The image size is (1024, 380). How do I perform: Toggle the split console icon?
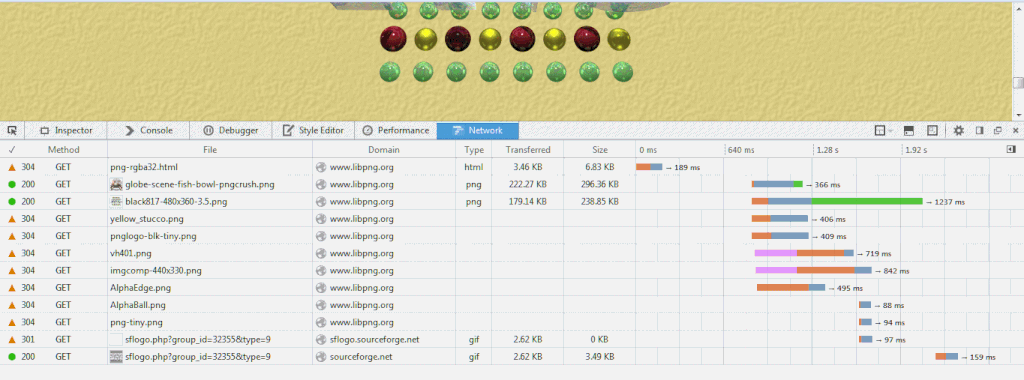[908, 131]
